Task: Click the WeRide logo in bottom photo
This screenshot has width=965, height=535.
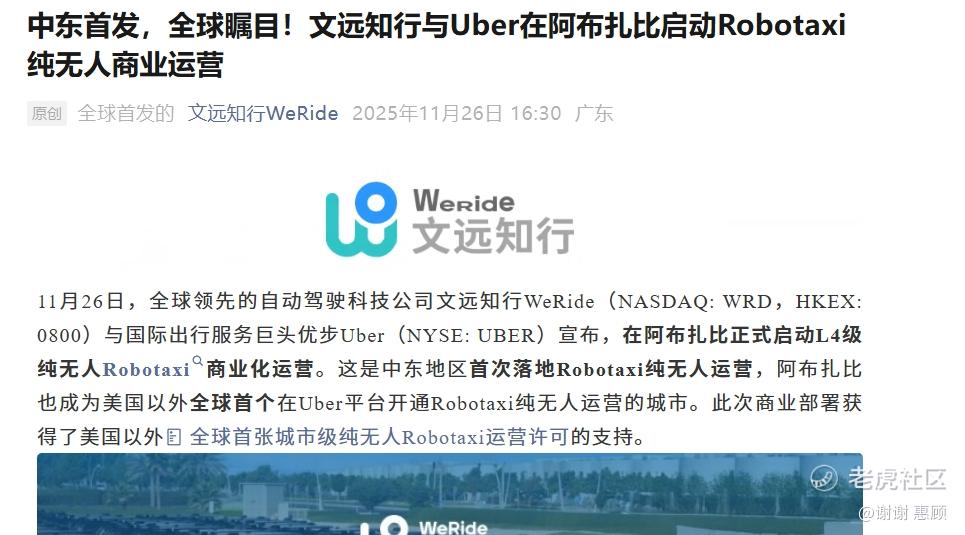Action: [425, 526]
